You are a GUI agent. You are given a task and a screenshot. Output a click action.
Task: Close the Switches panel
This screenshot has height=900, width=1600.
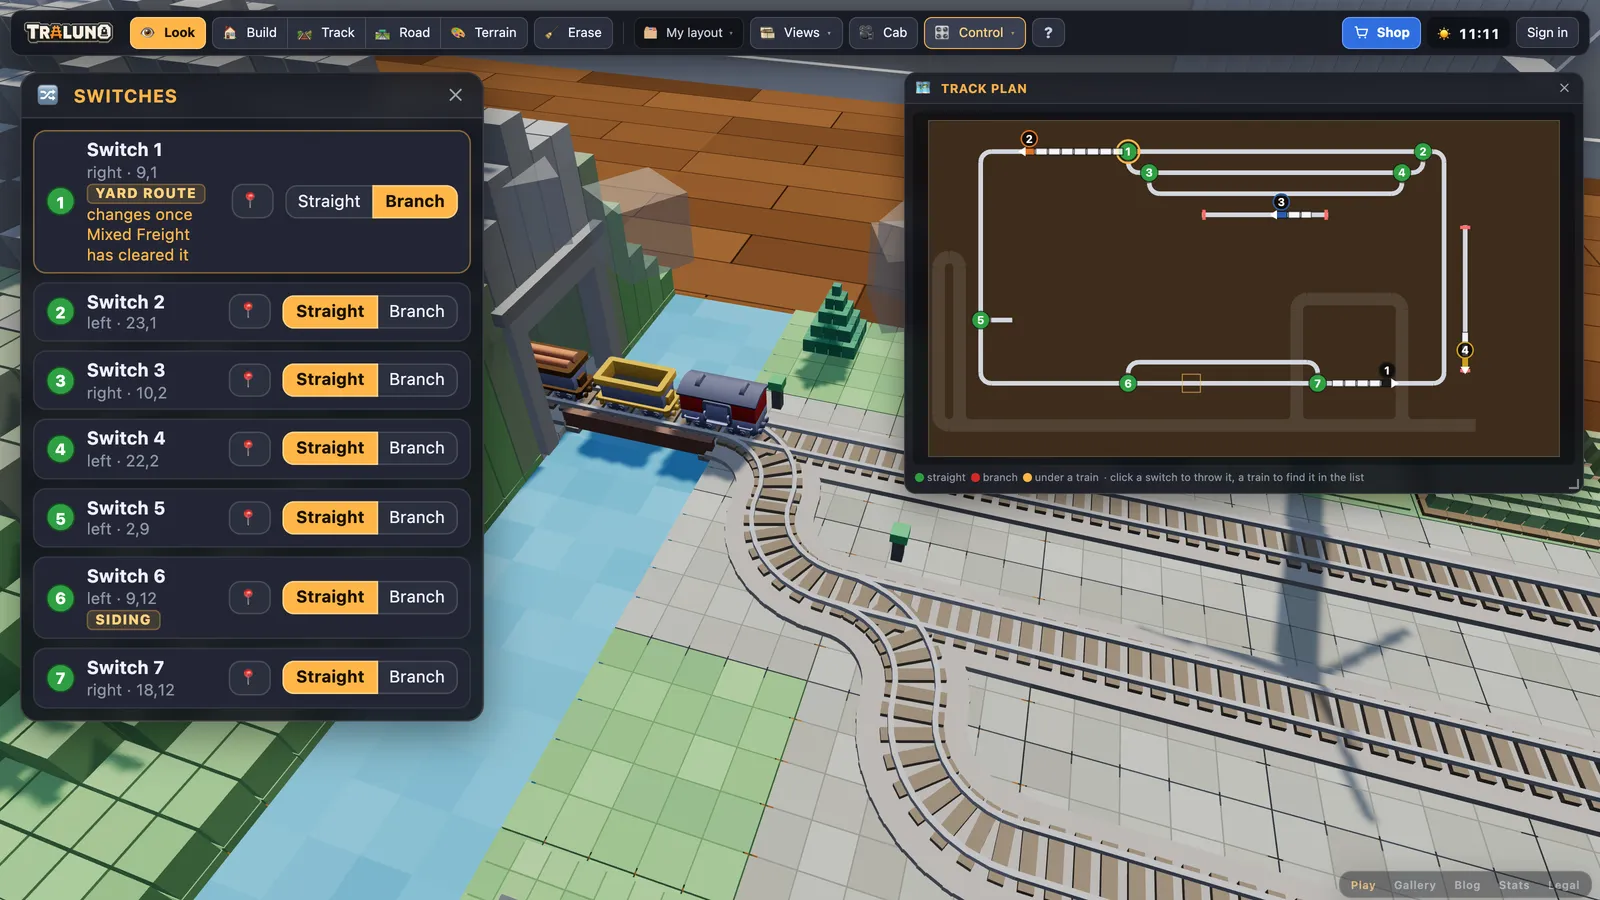tap(456, 95)
